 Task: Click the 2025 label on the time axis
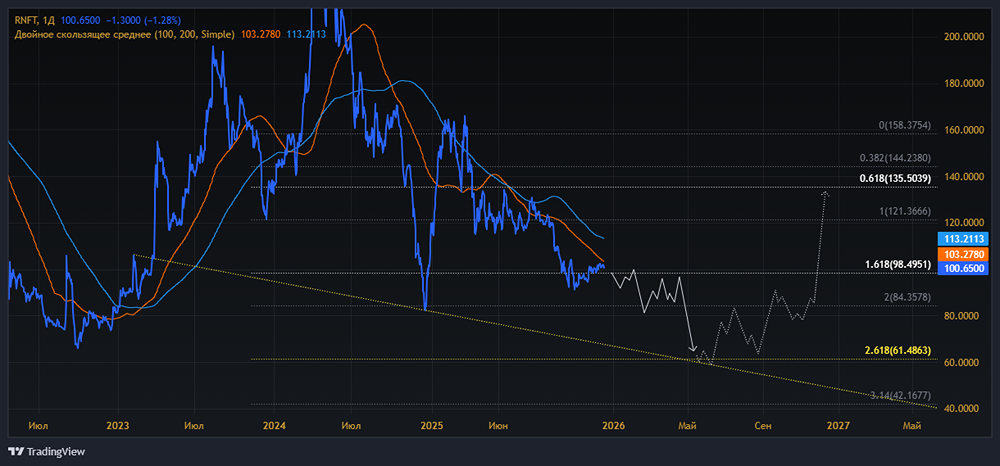click(x=432, y=425)
